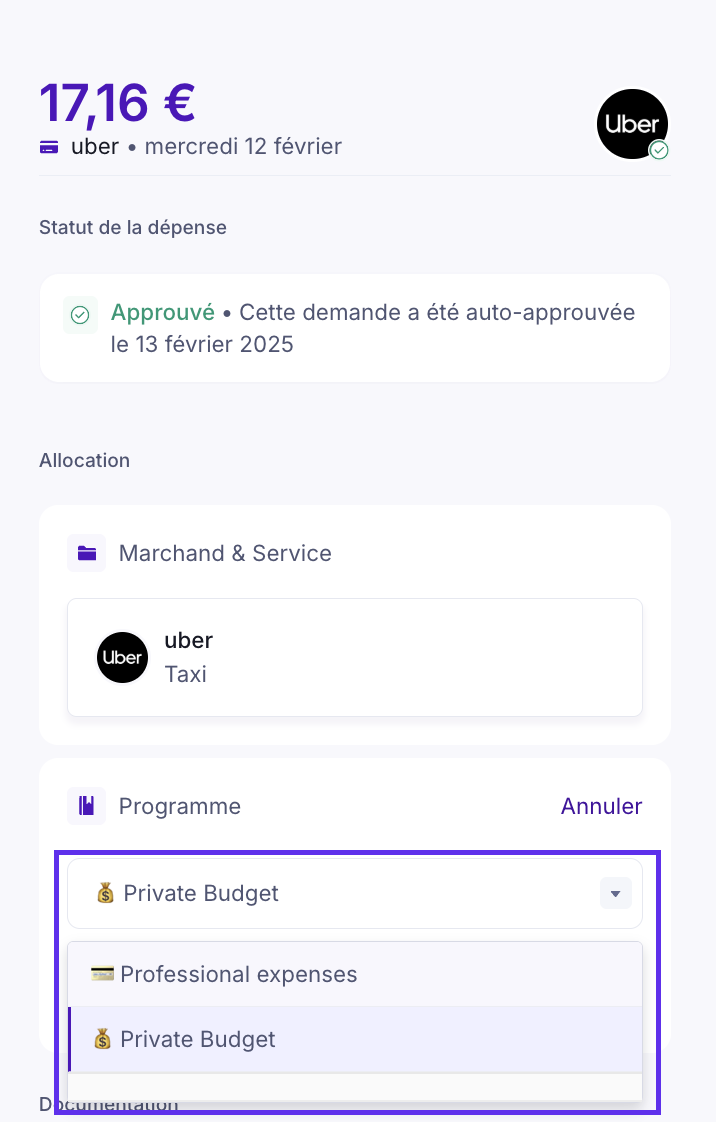Click the payment card icon beside uber

pyautogui.click(x=49, y=147)
